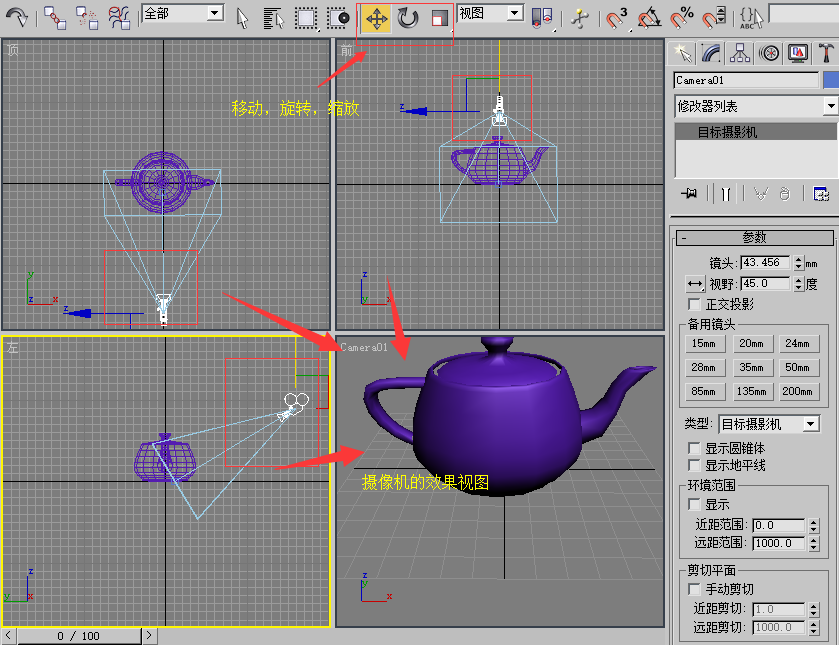Click the FOV direction flyout button
This screenshot has height=645, width=839.
click(x=695, y=283)
